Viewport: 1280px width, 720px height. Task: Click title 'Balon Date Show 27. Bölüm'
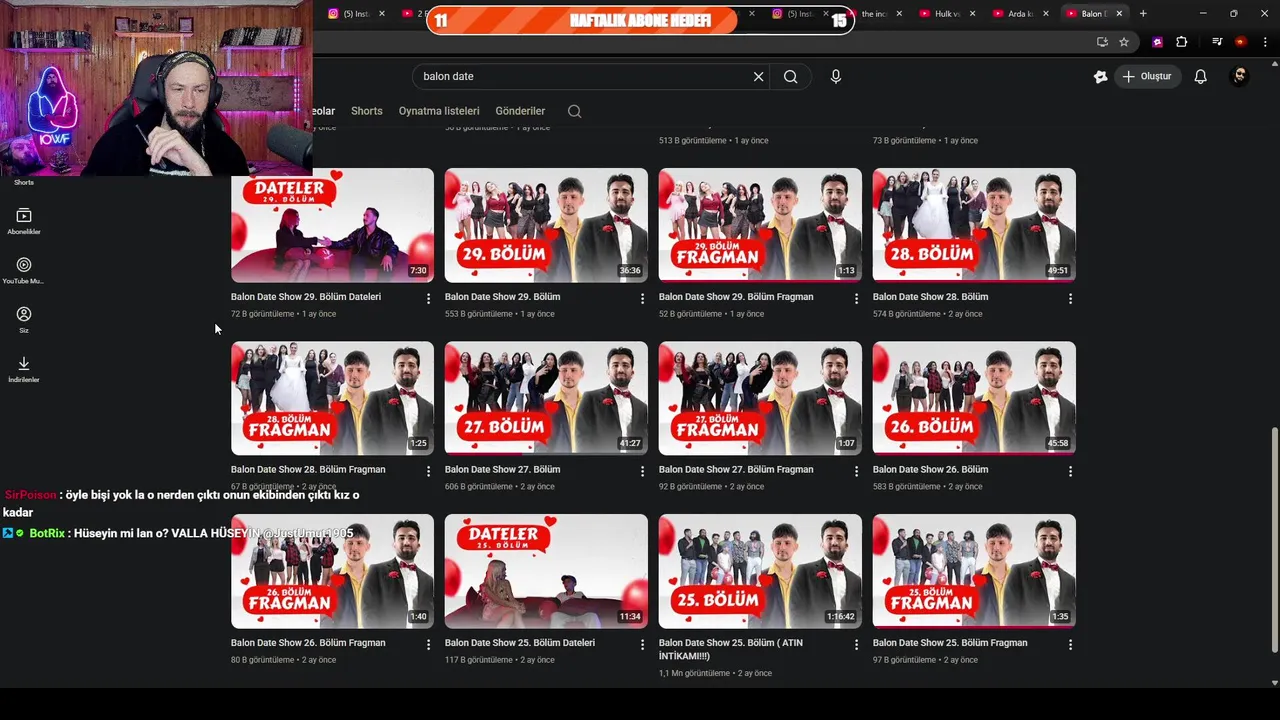coord(502,469)
